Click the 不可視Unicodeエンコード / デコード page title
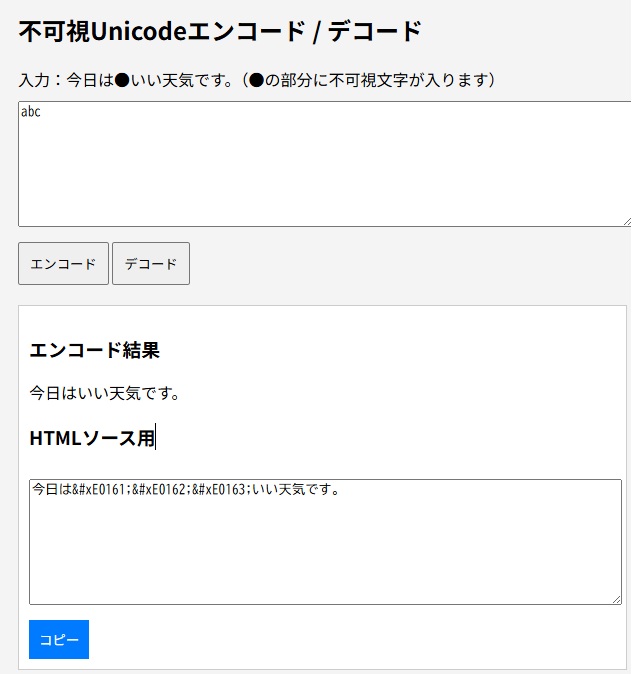 (220, 32)
